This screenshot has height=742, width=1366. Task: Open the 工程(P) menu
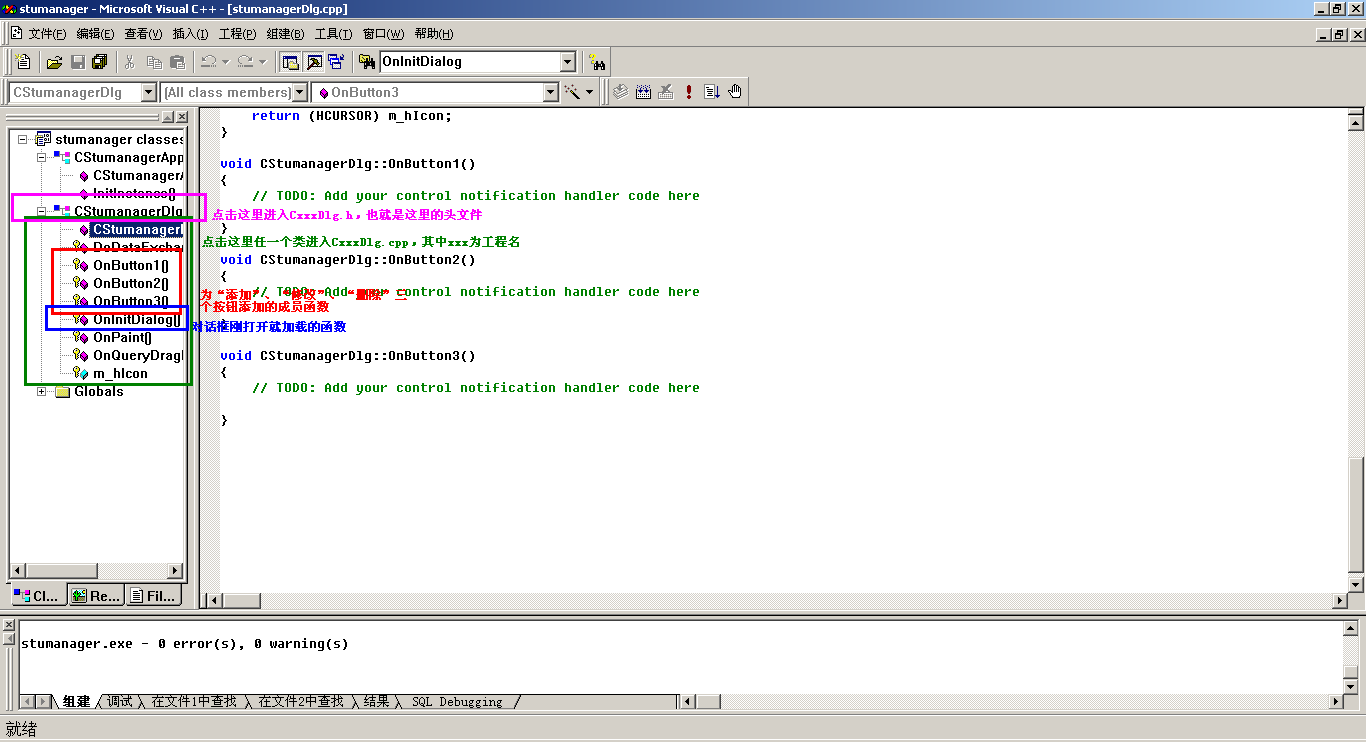click(x=237, y=34)
